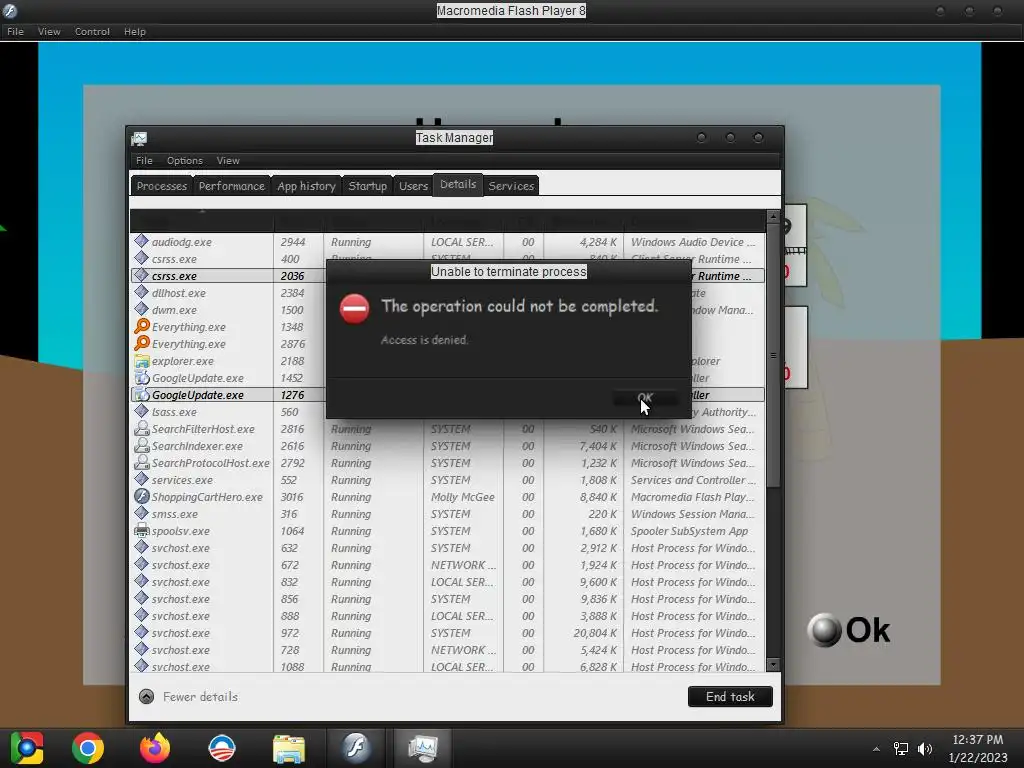
Task: Click the process list vertical scrollbar thumb
Action: (x=773, y=356)
